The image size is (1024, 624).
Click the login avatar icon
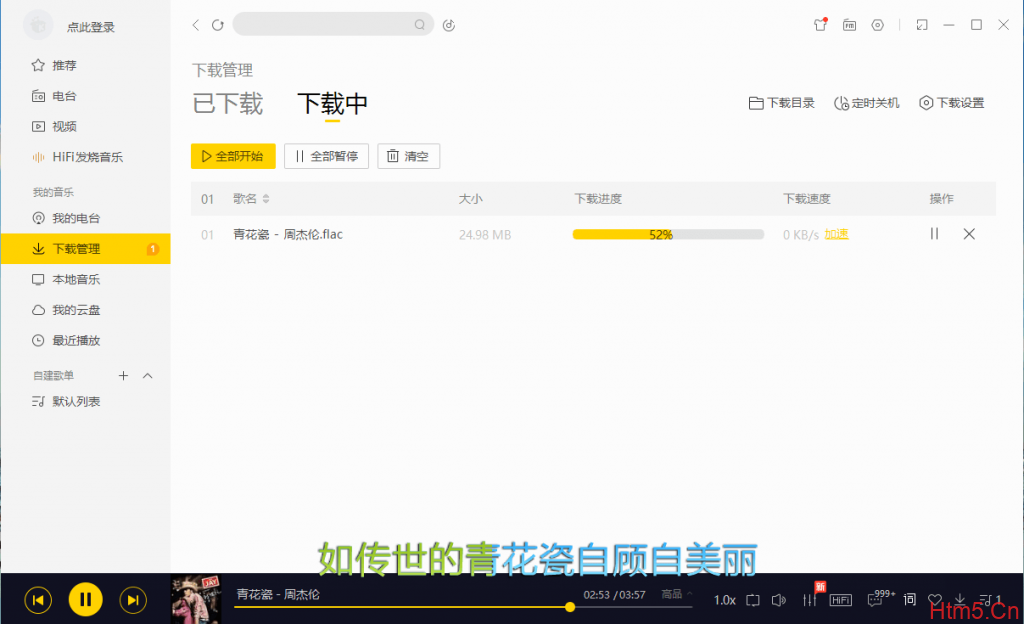[38, 25]
